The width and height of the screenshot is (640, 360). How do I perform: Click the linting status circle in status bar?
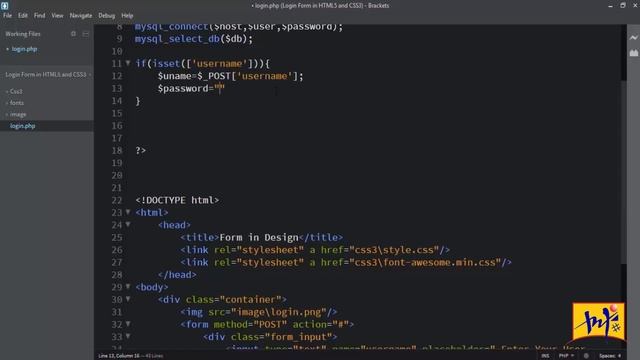[x=586, y=356]
